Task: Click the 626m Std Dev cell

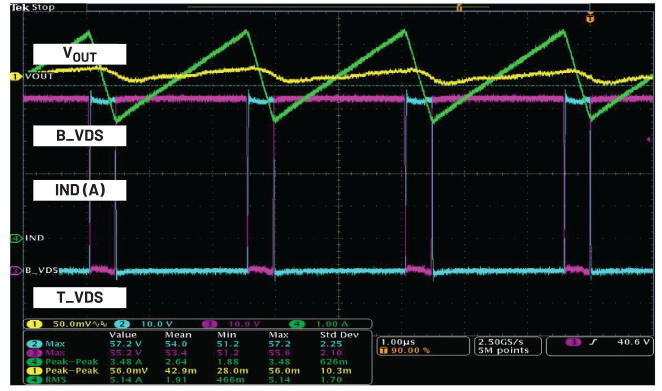Action: (x=334, y=362)
